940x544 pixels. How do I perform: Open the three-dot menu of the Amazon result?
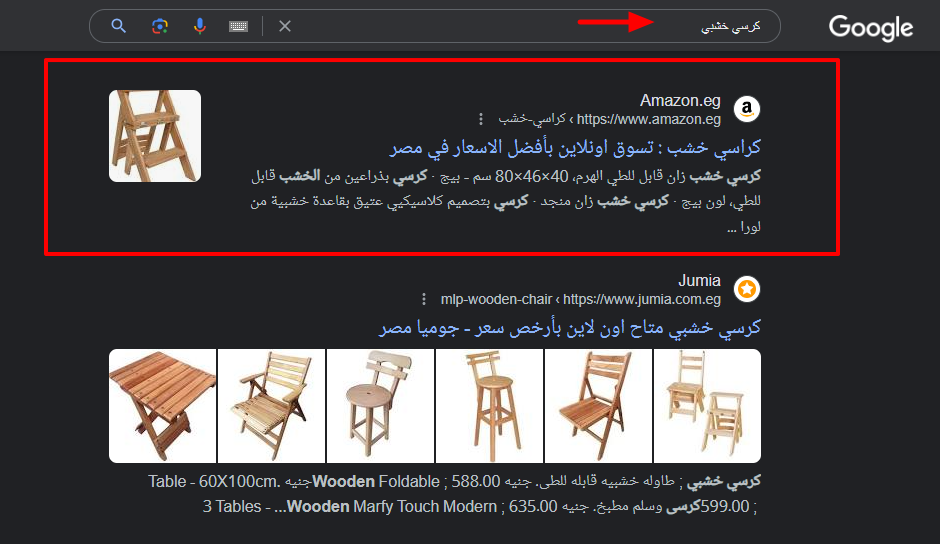[x=481, y=119]
